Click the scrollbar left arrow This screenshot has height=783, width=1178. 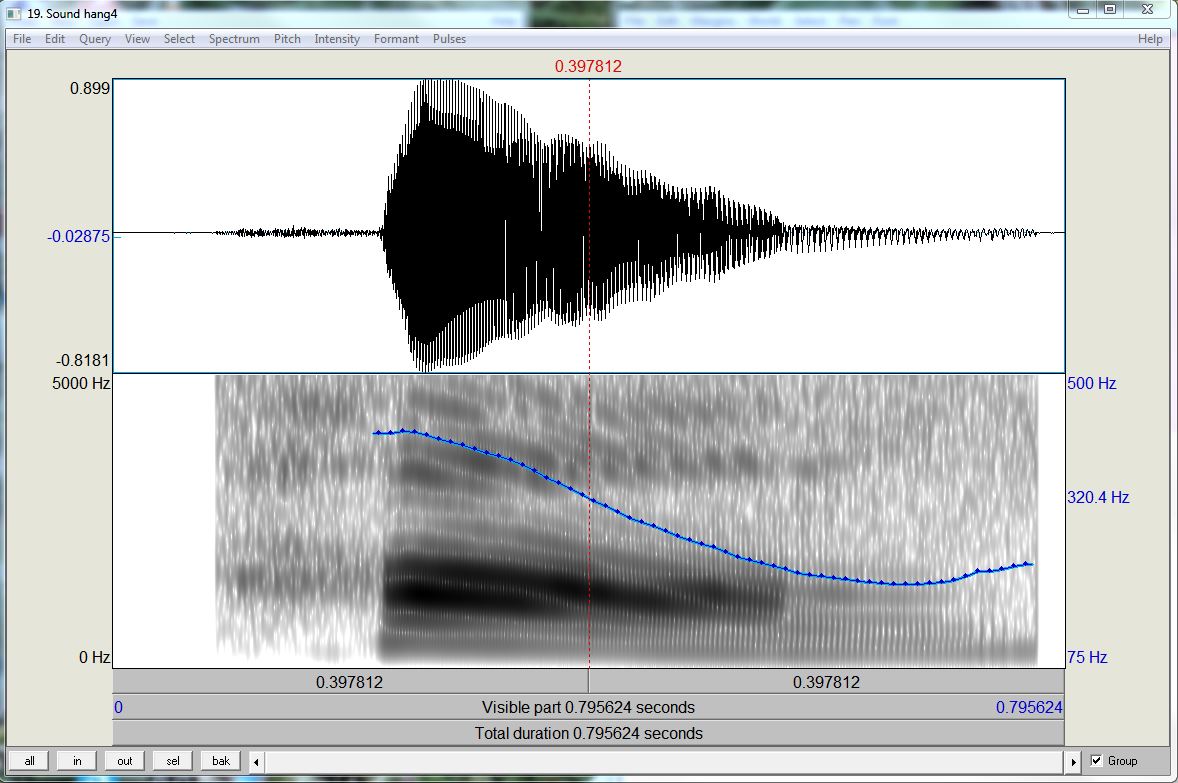tap(256, 762)
